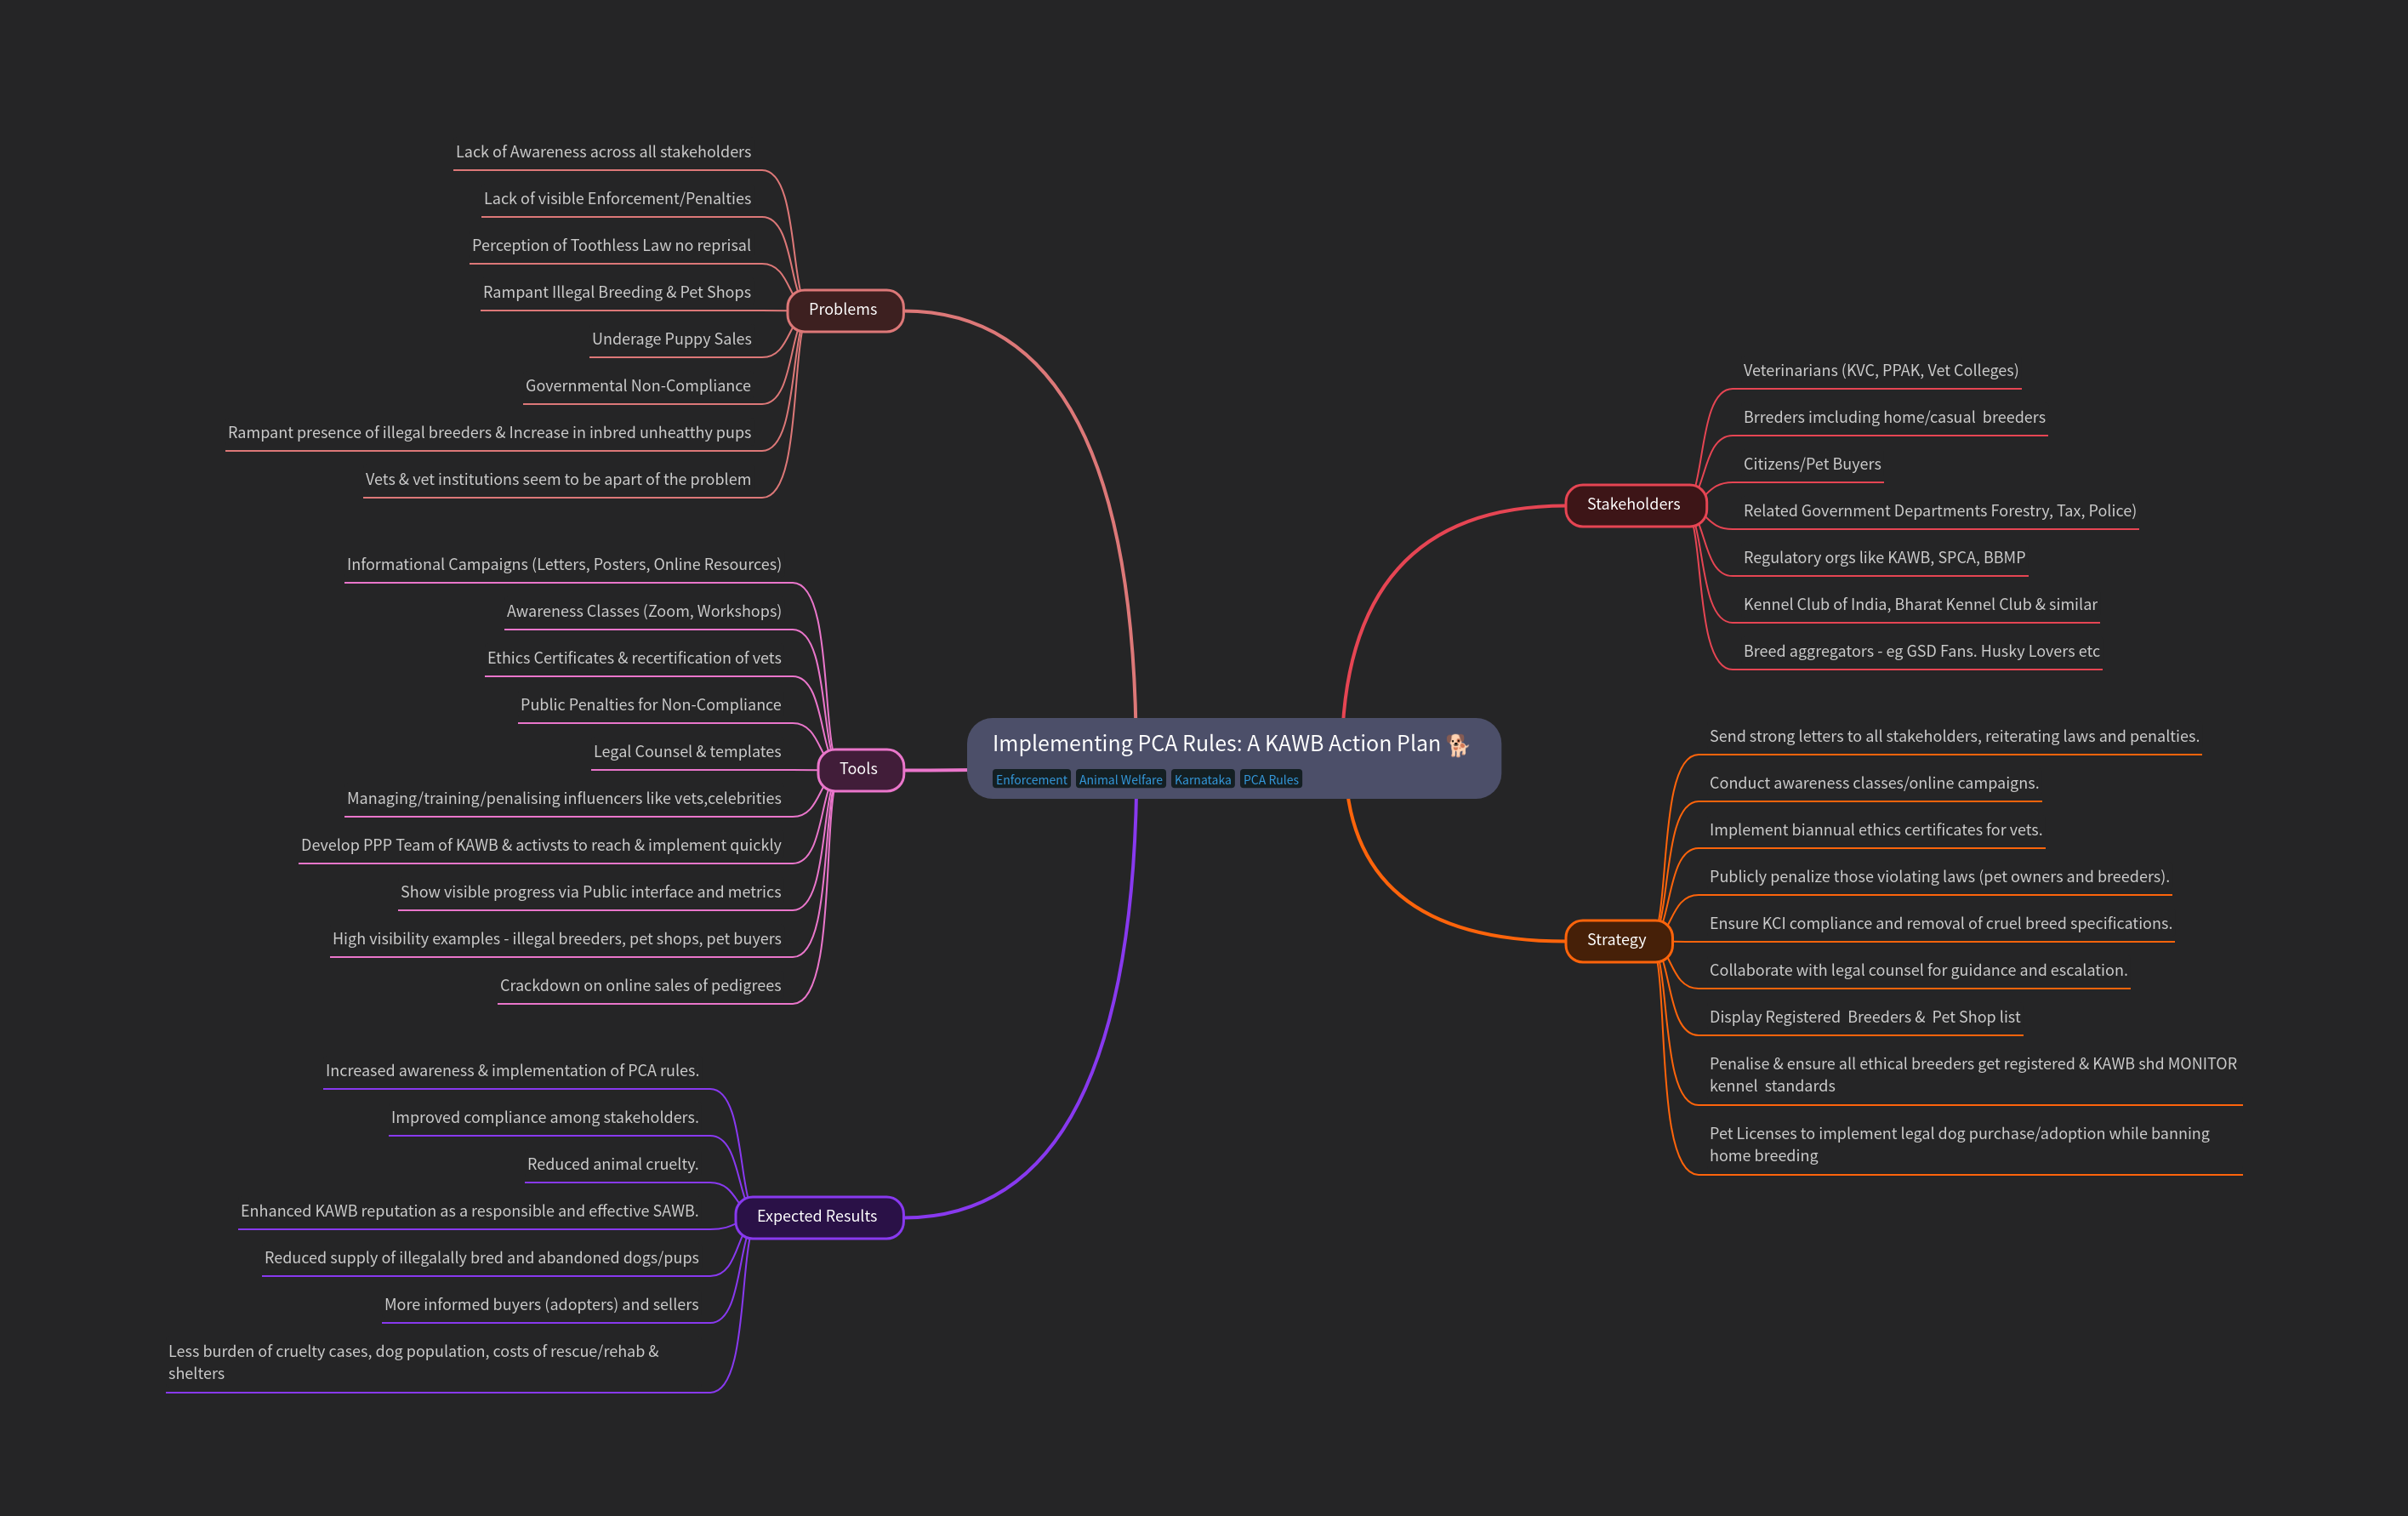Click 'Underage Puppy Sales' leaf
Screen dimensions: 2408x1516
(x=671, y=339)
